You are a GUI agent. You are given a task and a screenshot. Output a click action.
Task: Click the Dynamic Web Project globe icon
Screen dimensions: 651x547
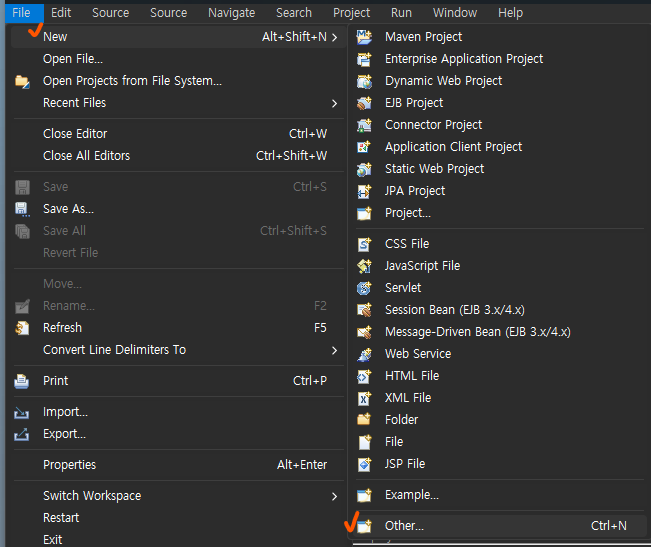(x=364, y=81)
